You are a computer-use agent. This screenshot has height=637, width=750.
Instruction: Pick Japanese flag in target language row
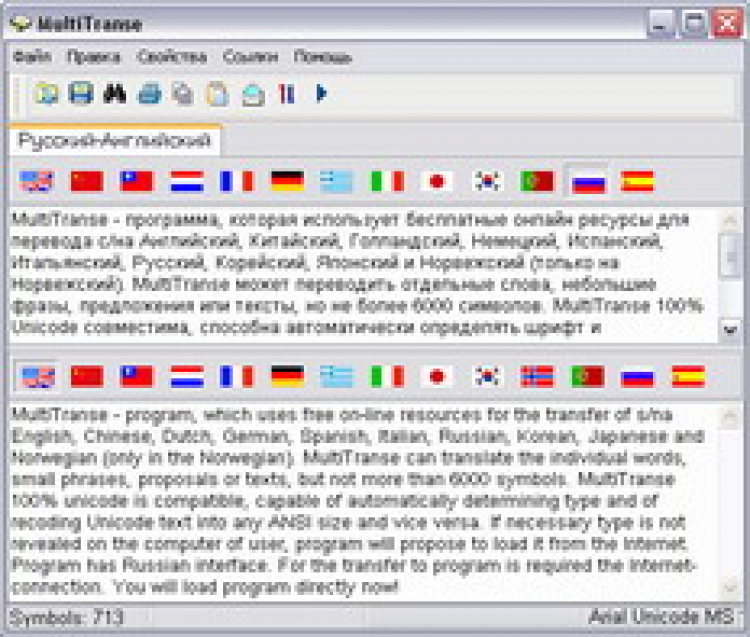pyautogui.click(x=437, y=376)
